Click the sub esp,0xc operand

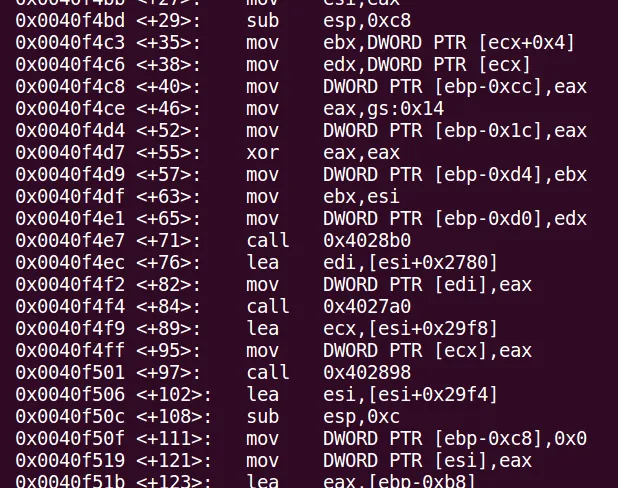pyautogui.click(x=361, y=417)
